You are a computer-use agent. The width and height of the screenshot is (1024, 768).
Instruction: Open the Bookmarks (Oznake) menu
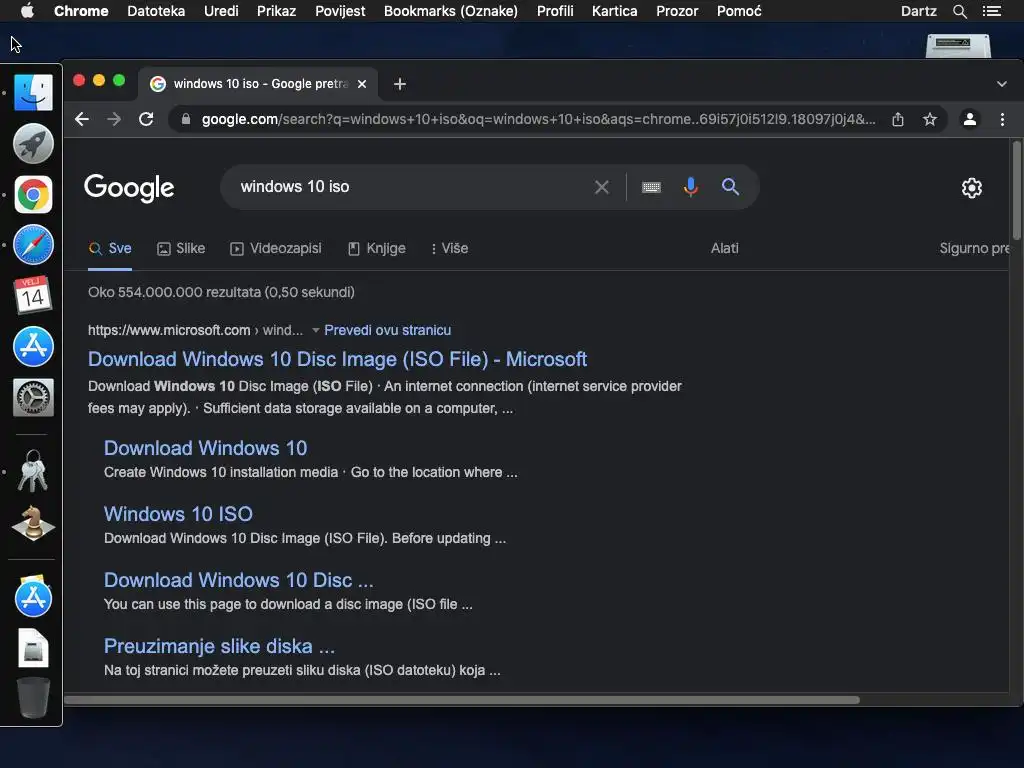click(451, 11)
